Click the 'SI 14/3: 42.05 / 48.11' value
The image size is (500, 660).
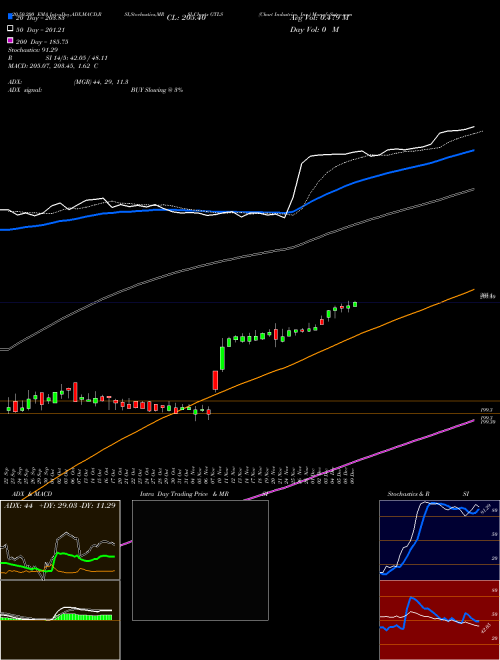click(x=77, y=58)
